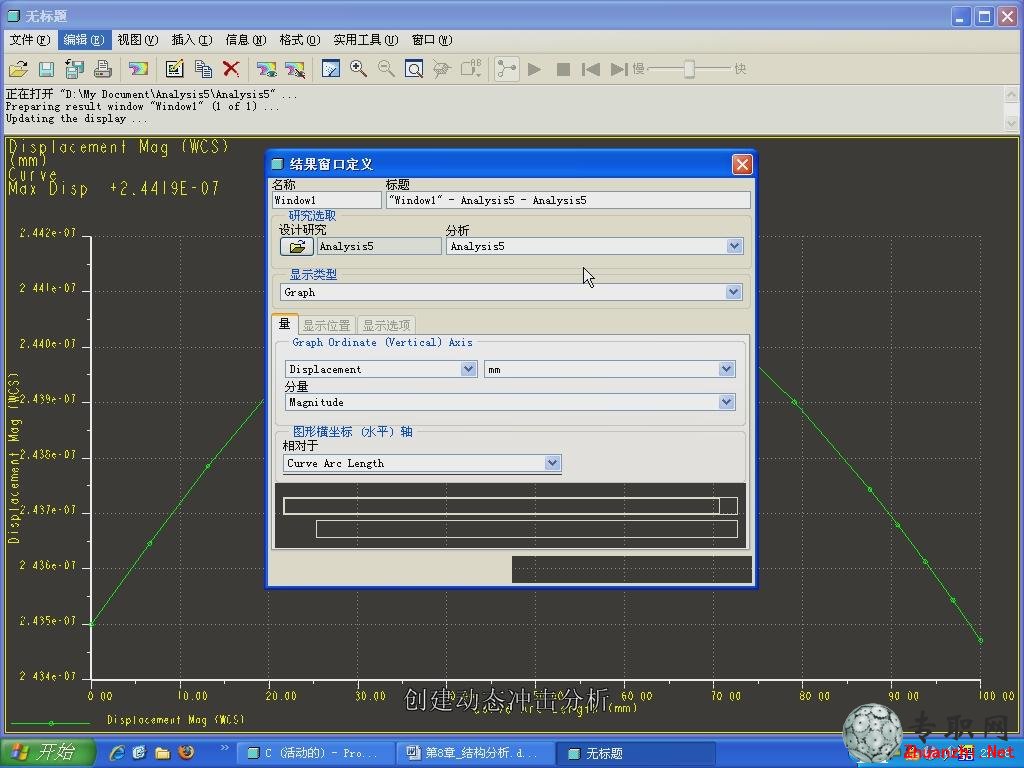Click the folder quick launch icon
The width and height of the screenshot is (1024, 768).
tap(162, 753)
